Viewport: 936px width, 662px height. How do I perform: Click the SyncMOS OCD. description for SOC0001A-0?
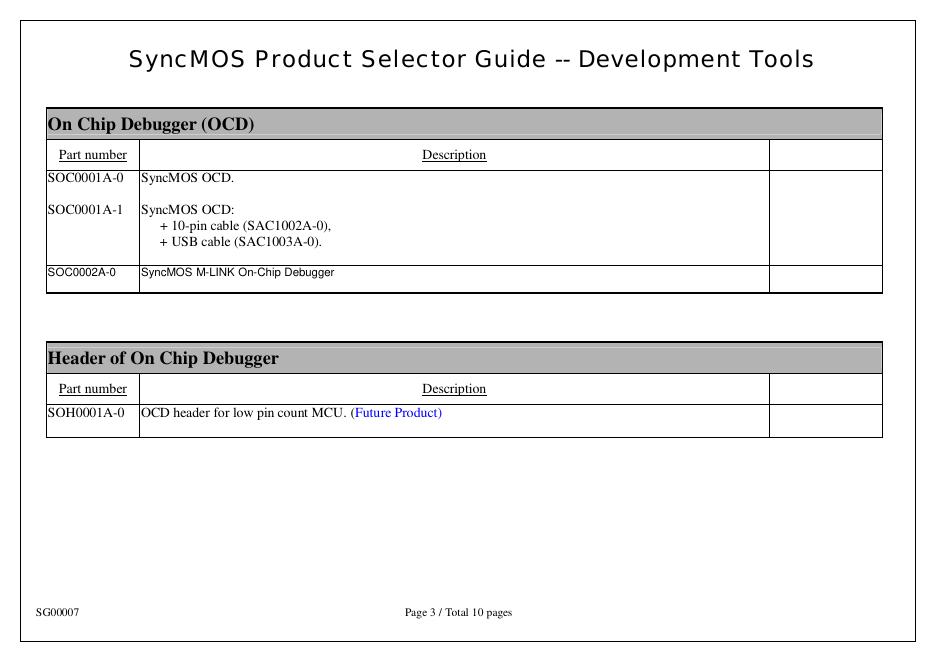pyautogui.click(x=187, y=178)
